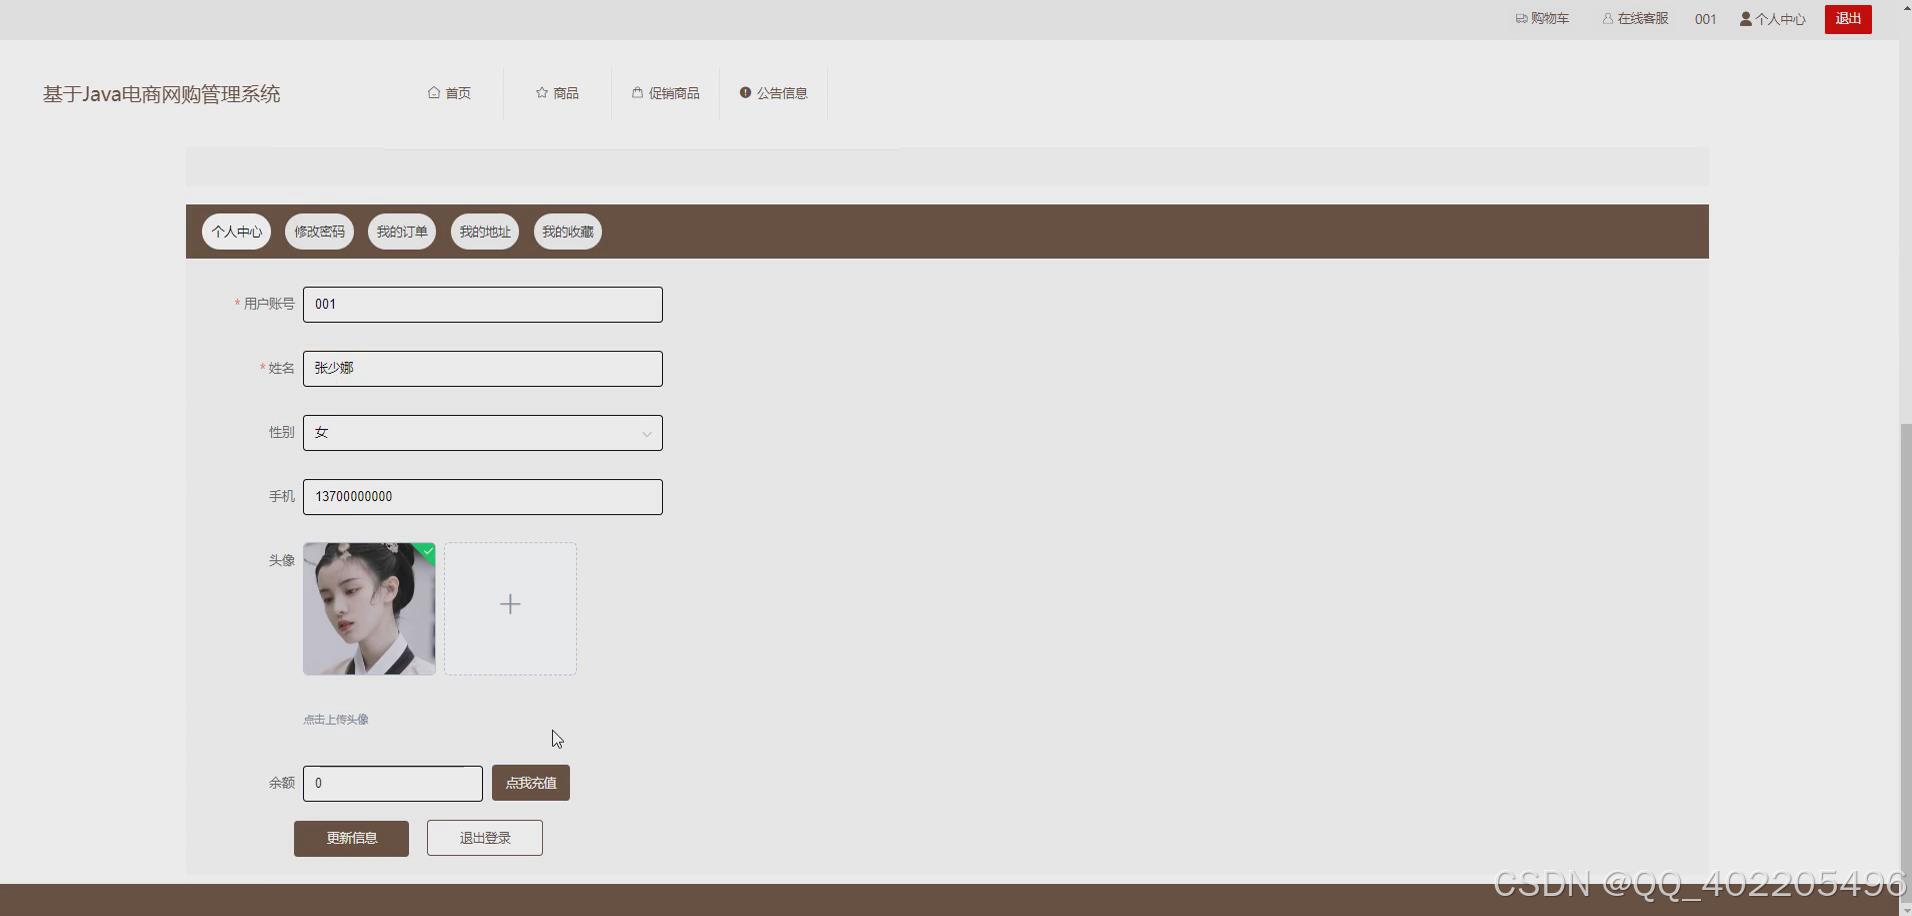Click the home icon next to 首页
This screenshot has height=916, width=1912.
[x=433, y=92]
